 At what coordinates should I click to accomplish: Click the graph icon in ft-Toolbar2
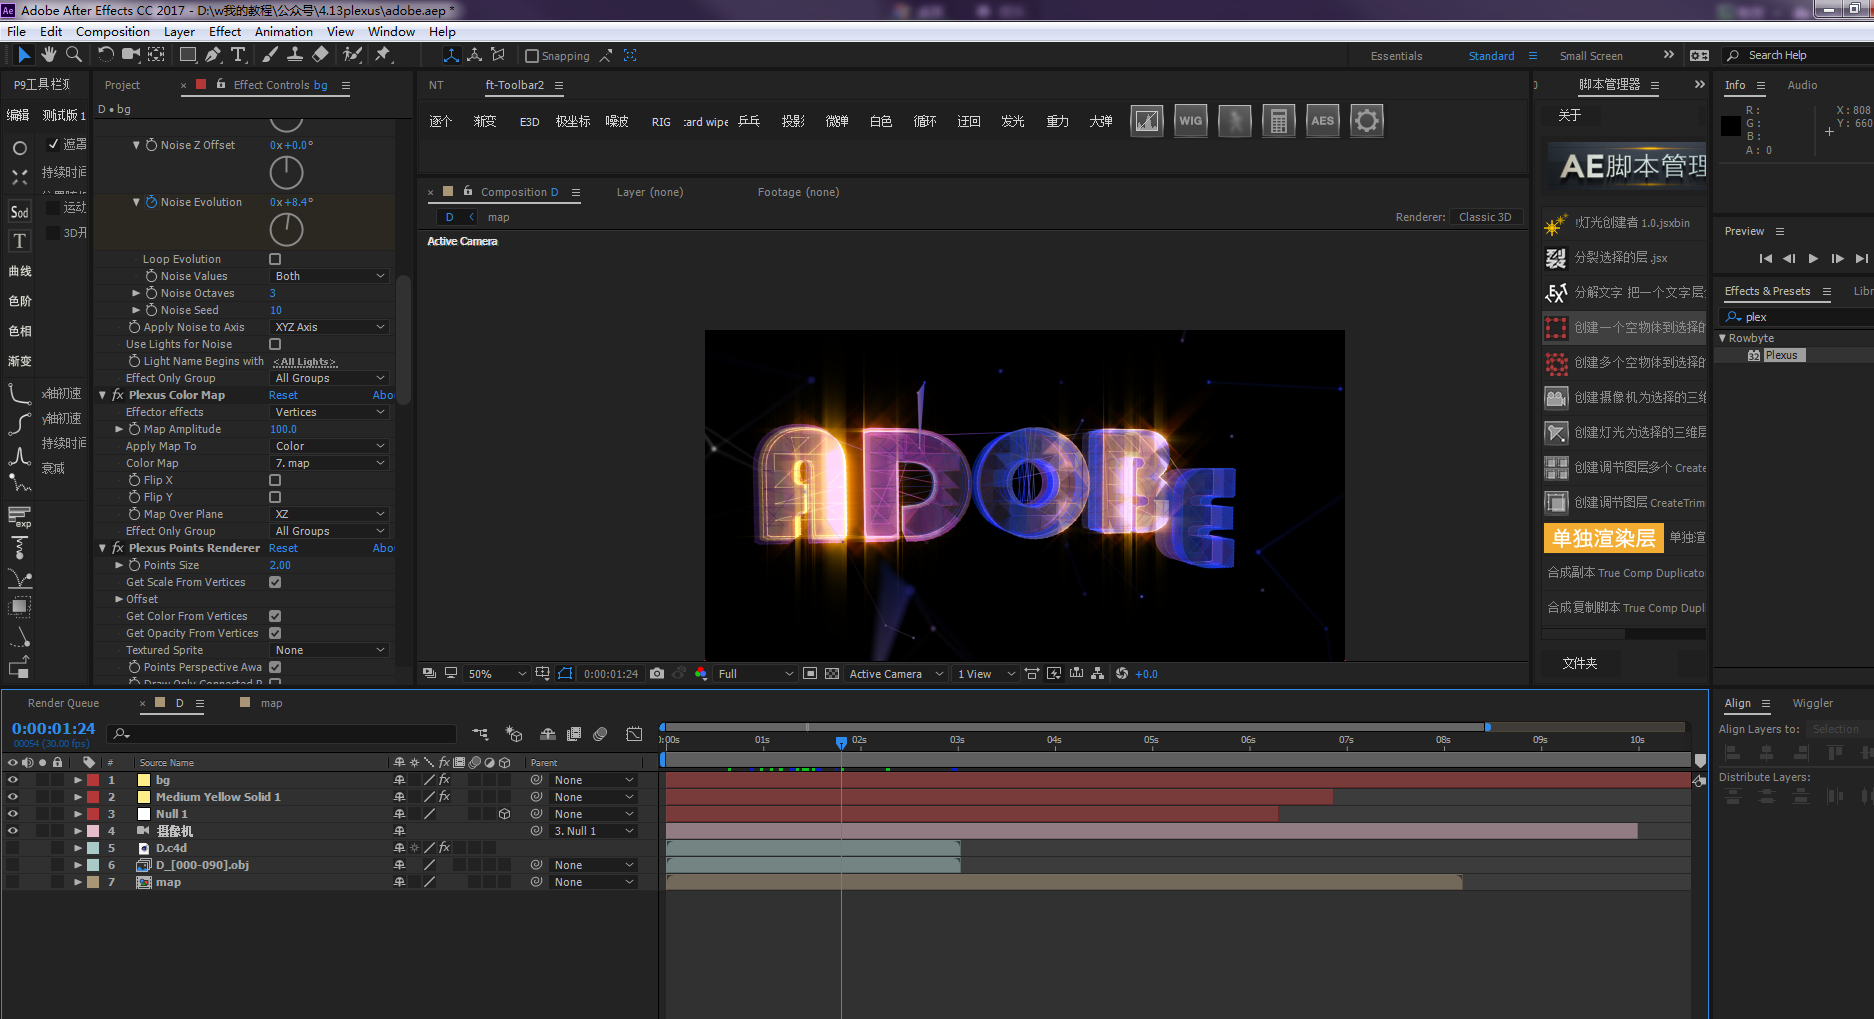[x=1146, y=121]
